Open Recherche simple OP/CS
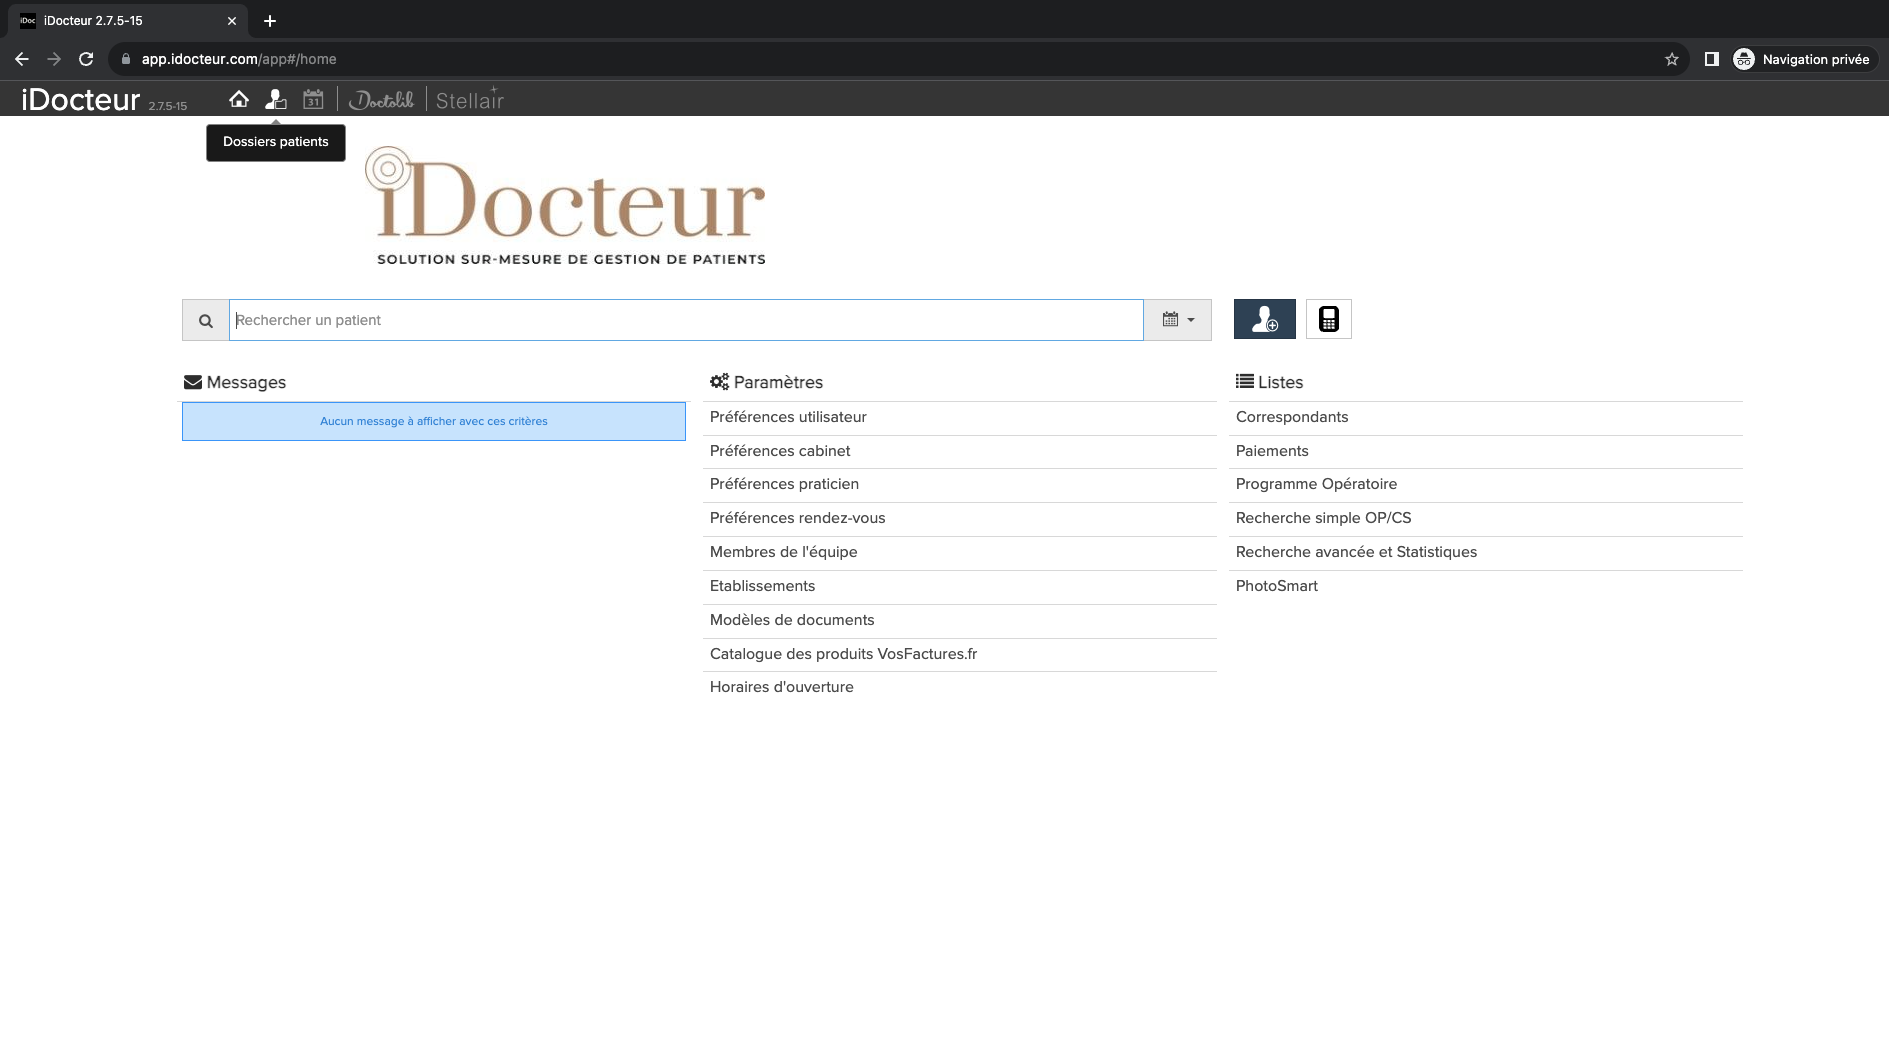Screen dimensions: 1889x1037 (1323, 518)
